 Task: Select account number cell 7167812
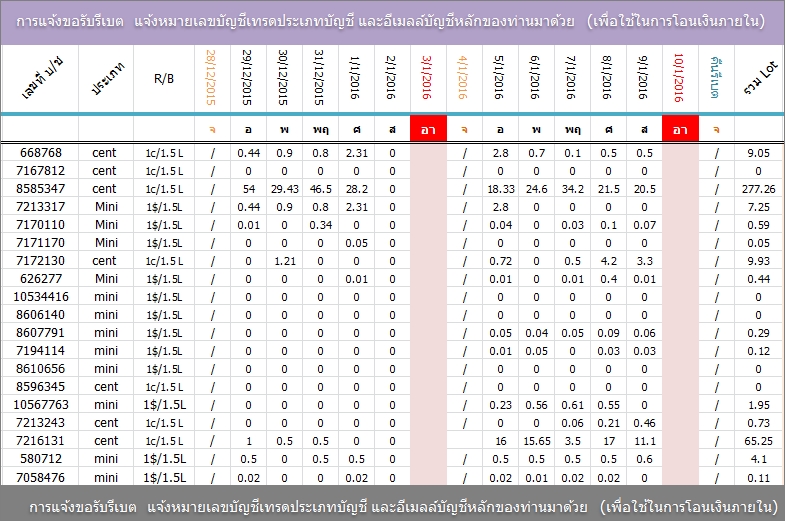pos(41,171)
